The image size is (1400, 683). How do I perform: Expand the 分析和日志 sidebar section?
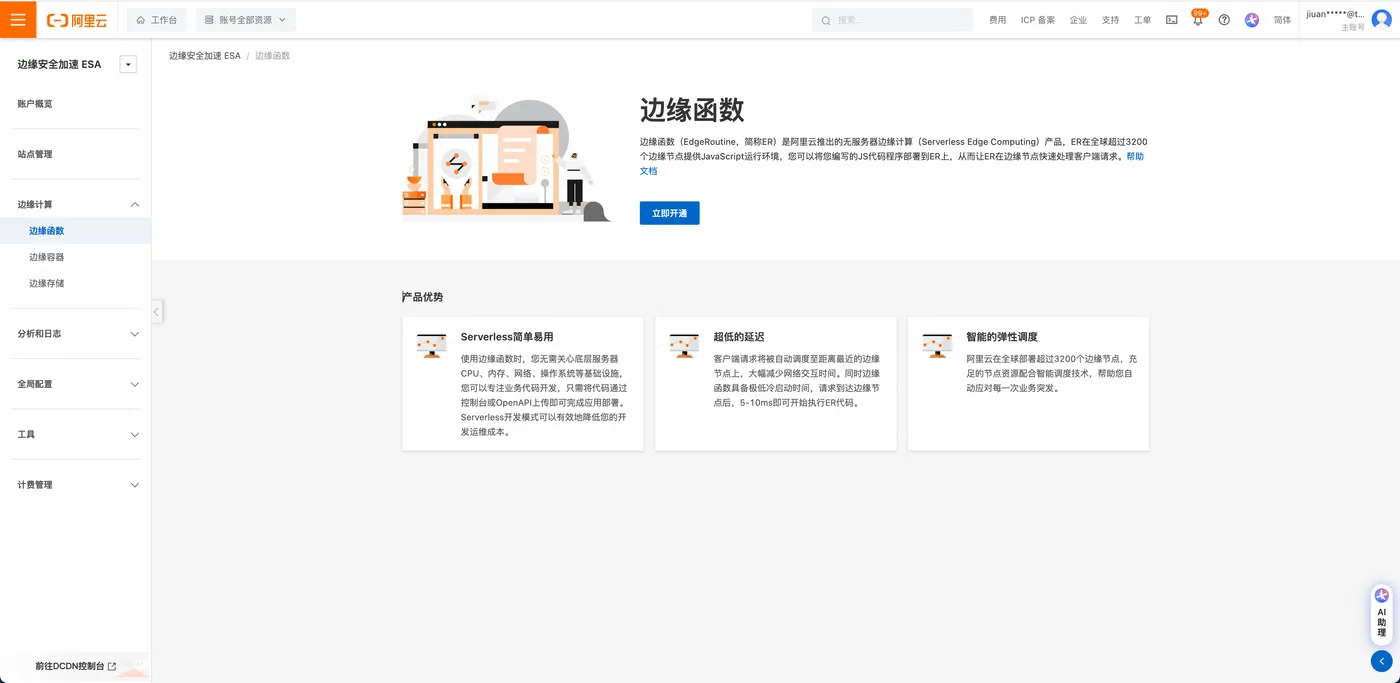75,334
